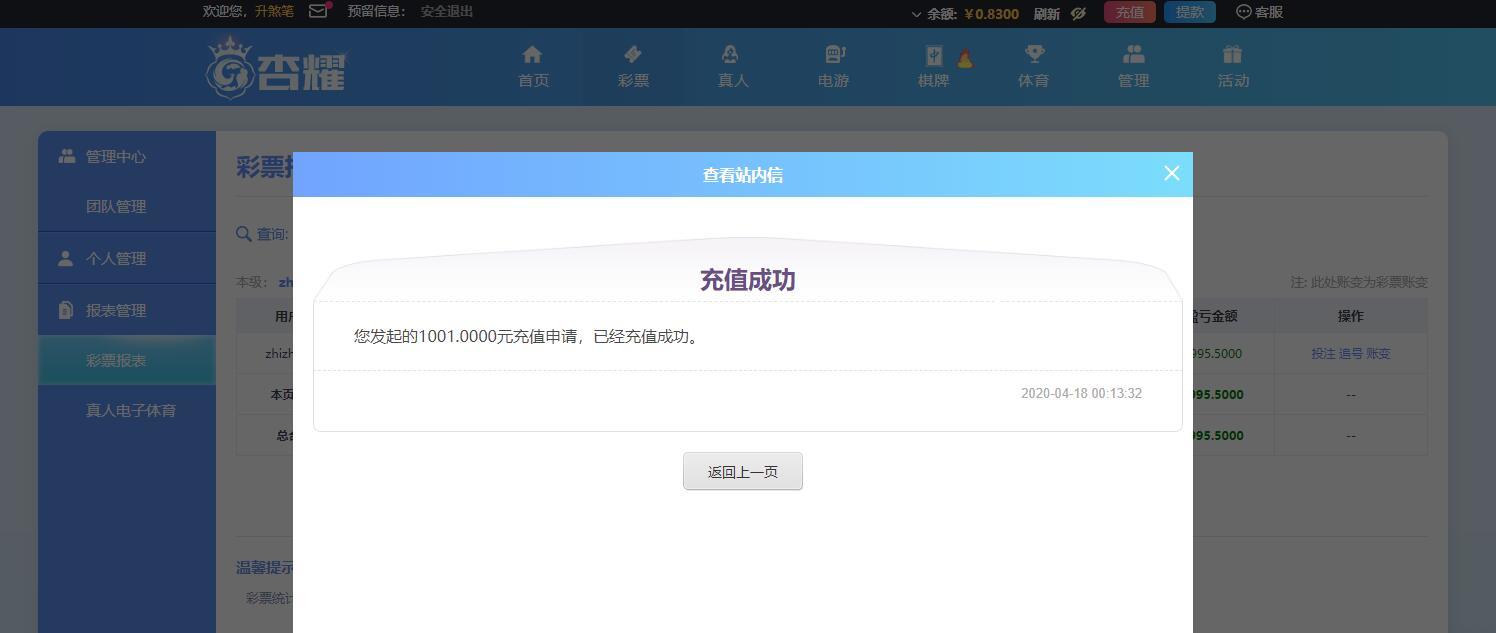Open the 棋牌 card games icon
The width and height of the screenshot is (1496, 633).
click(x=933, y=56)
